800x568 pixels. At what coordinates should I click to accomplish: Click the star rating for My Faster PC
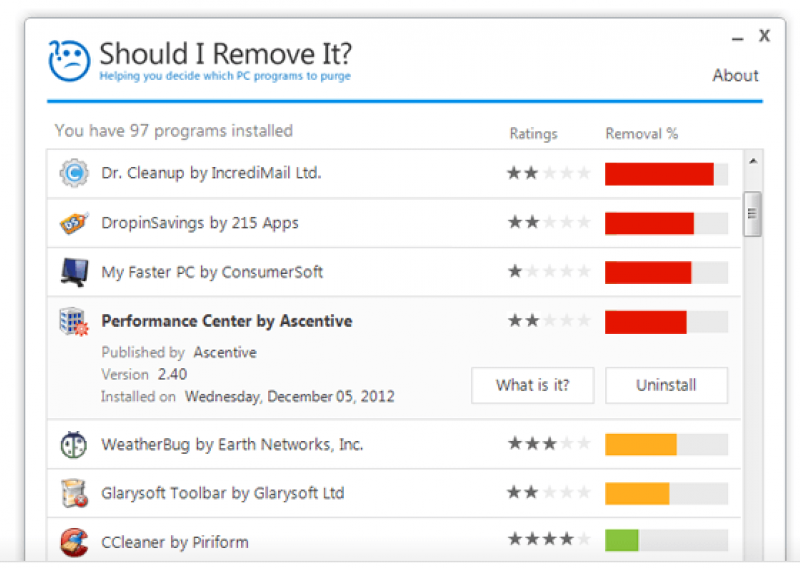pos(549,271)
